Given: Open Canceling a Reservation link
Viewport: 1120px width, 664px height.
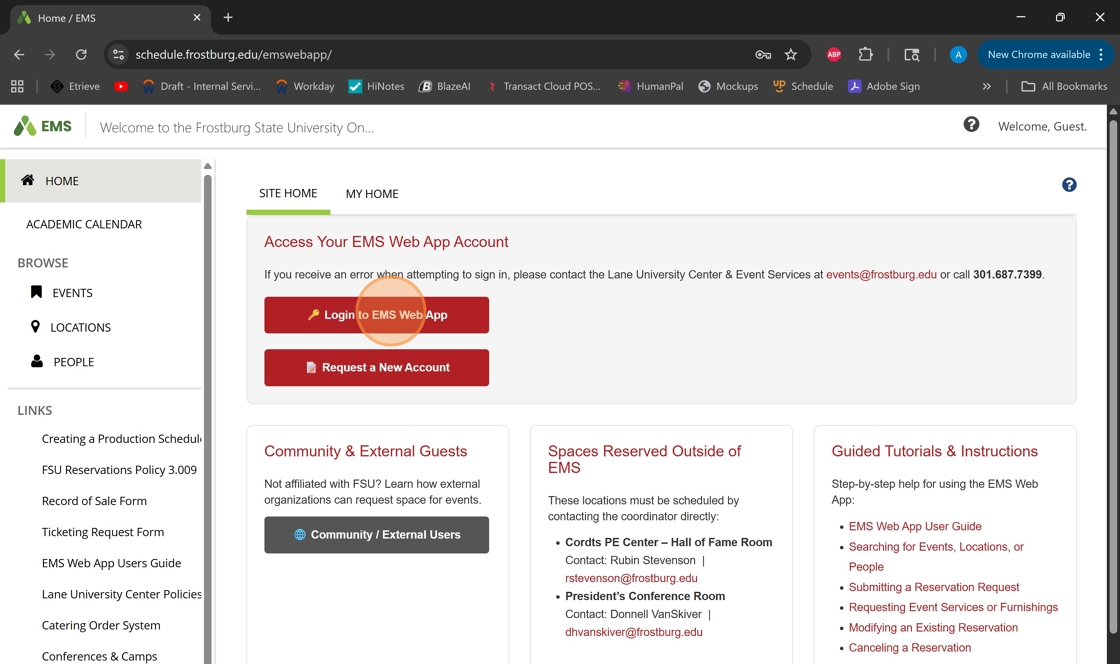Looking at the screenshot, I should [909, 648].
